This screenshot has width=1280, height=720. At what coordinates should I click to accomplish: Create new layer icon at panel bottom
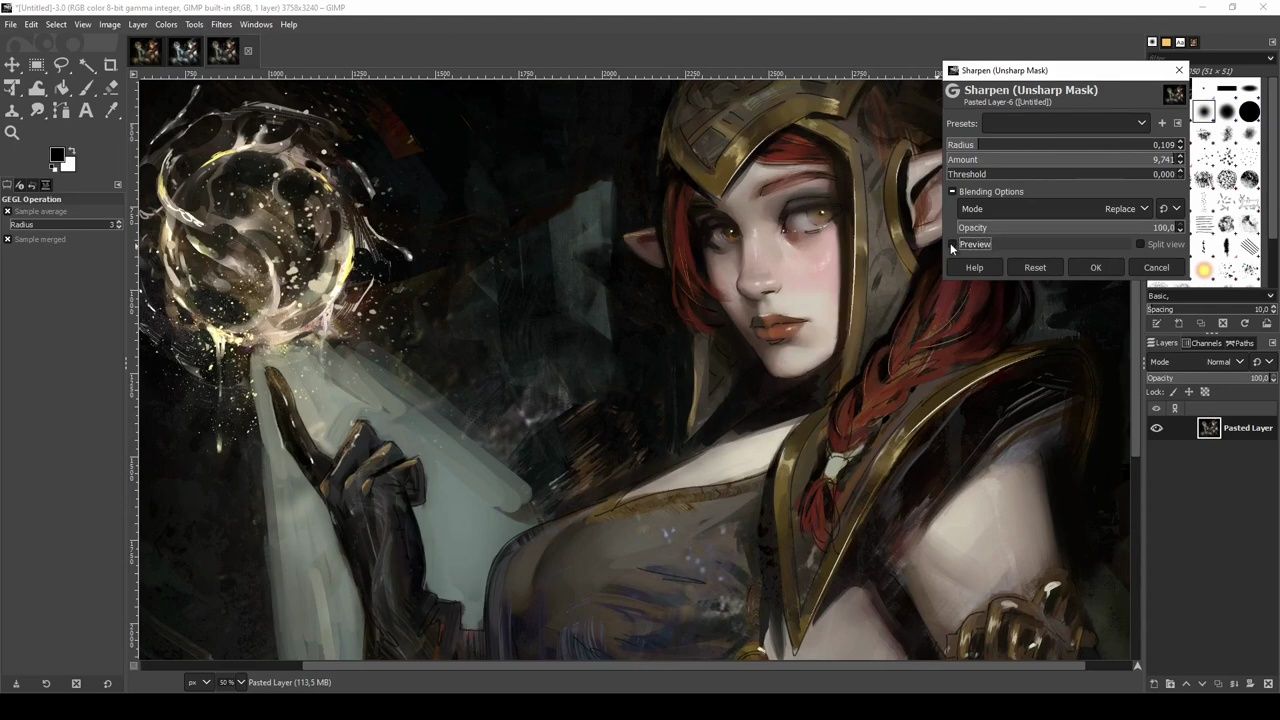coord(1154,683)
